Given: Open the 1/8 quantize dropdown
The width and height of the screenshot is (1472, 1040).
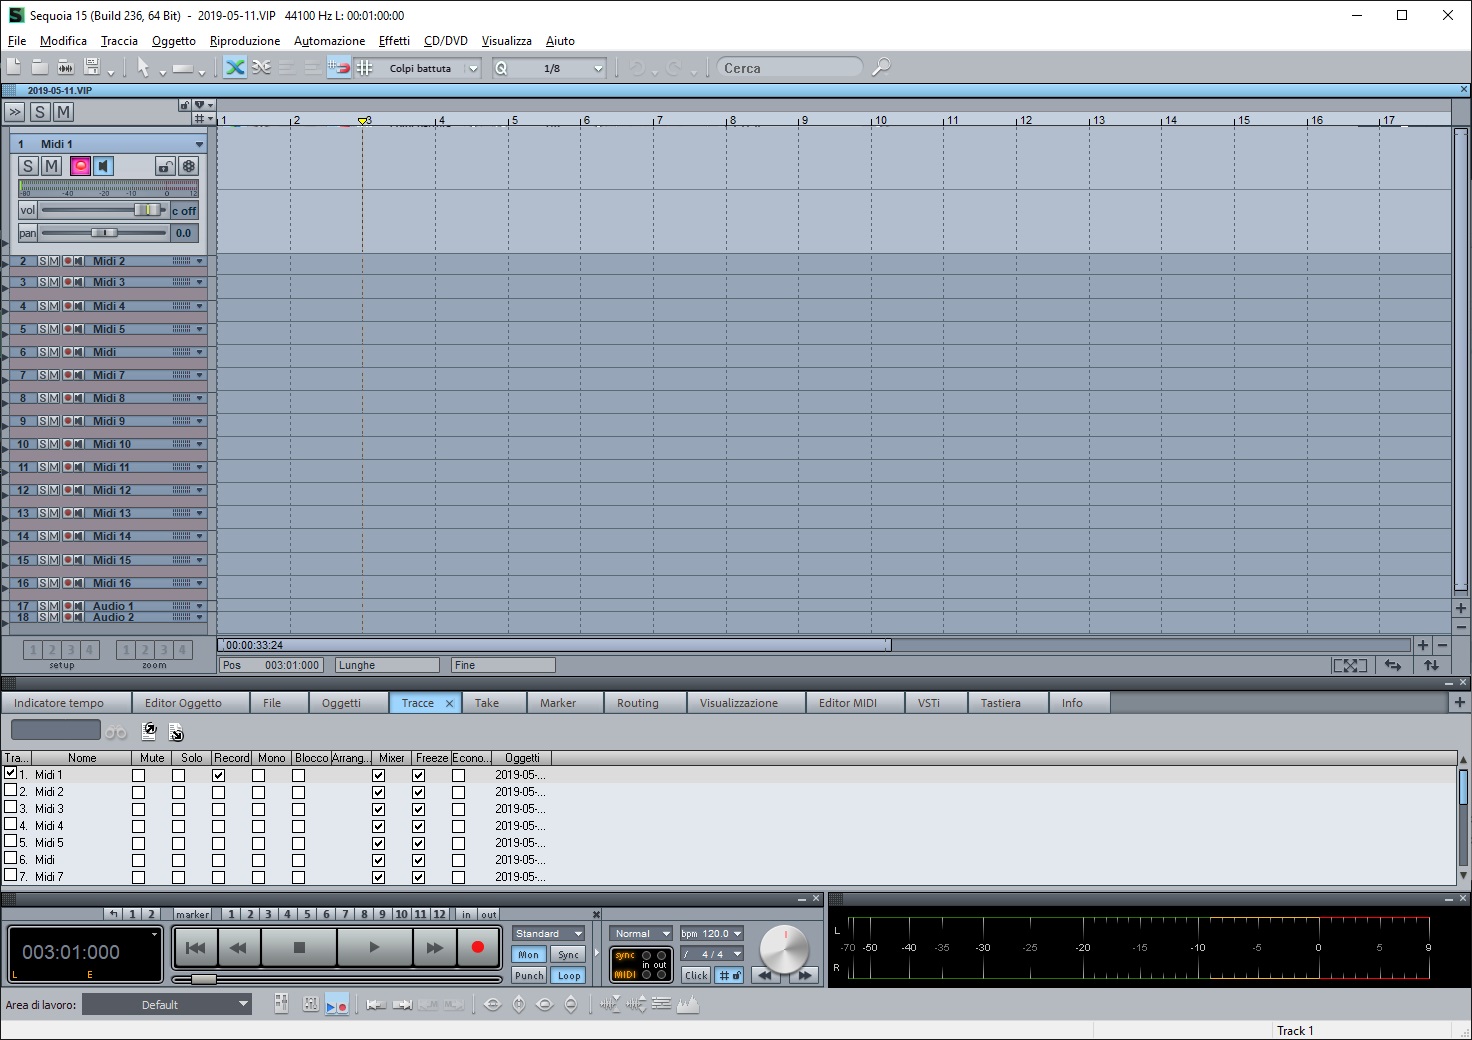Looking at the screenshot, I should click(x=598, y=69).
